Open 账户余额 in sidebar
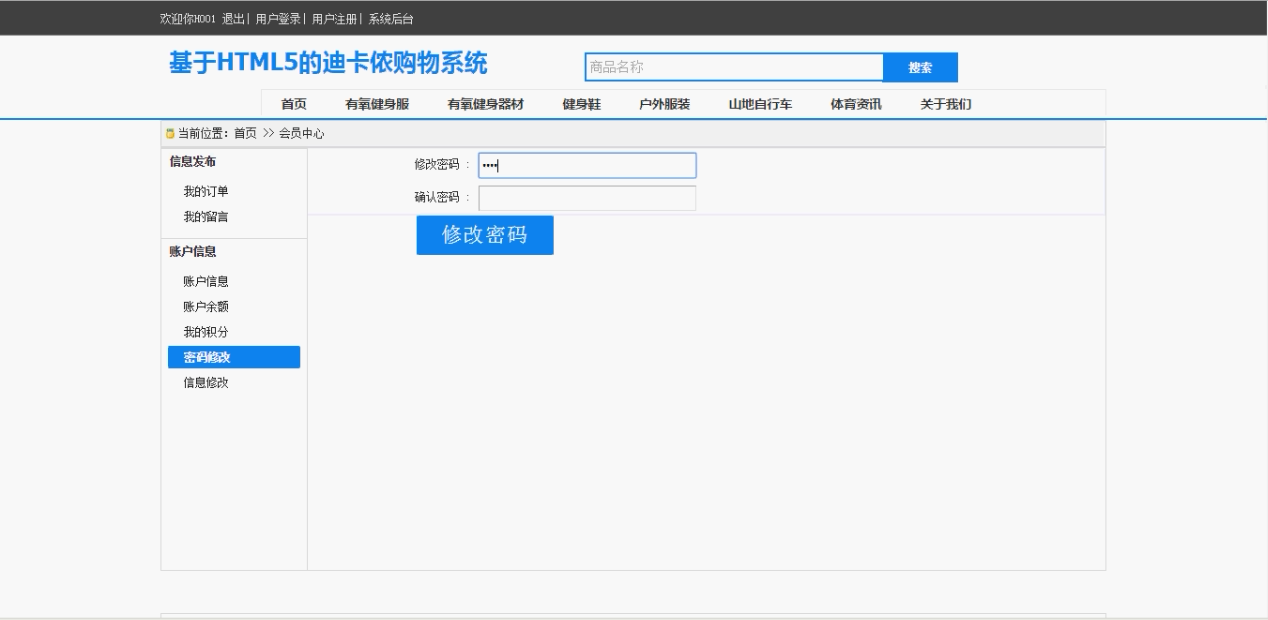 206,307
